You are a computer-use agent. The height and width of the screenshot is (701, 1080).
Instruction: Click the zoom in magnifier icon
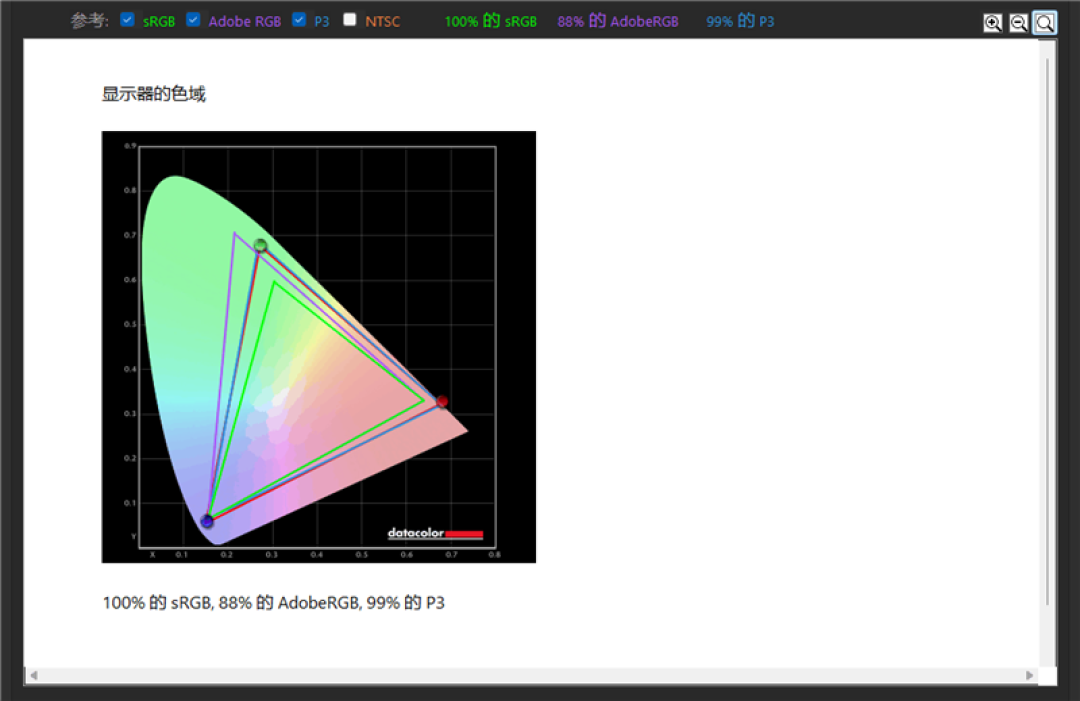pyautogui.click(x=993, y=23)
